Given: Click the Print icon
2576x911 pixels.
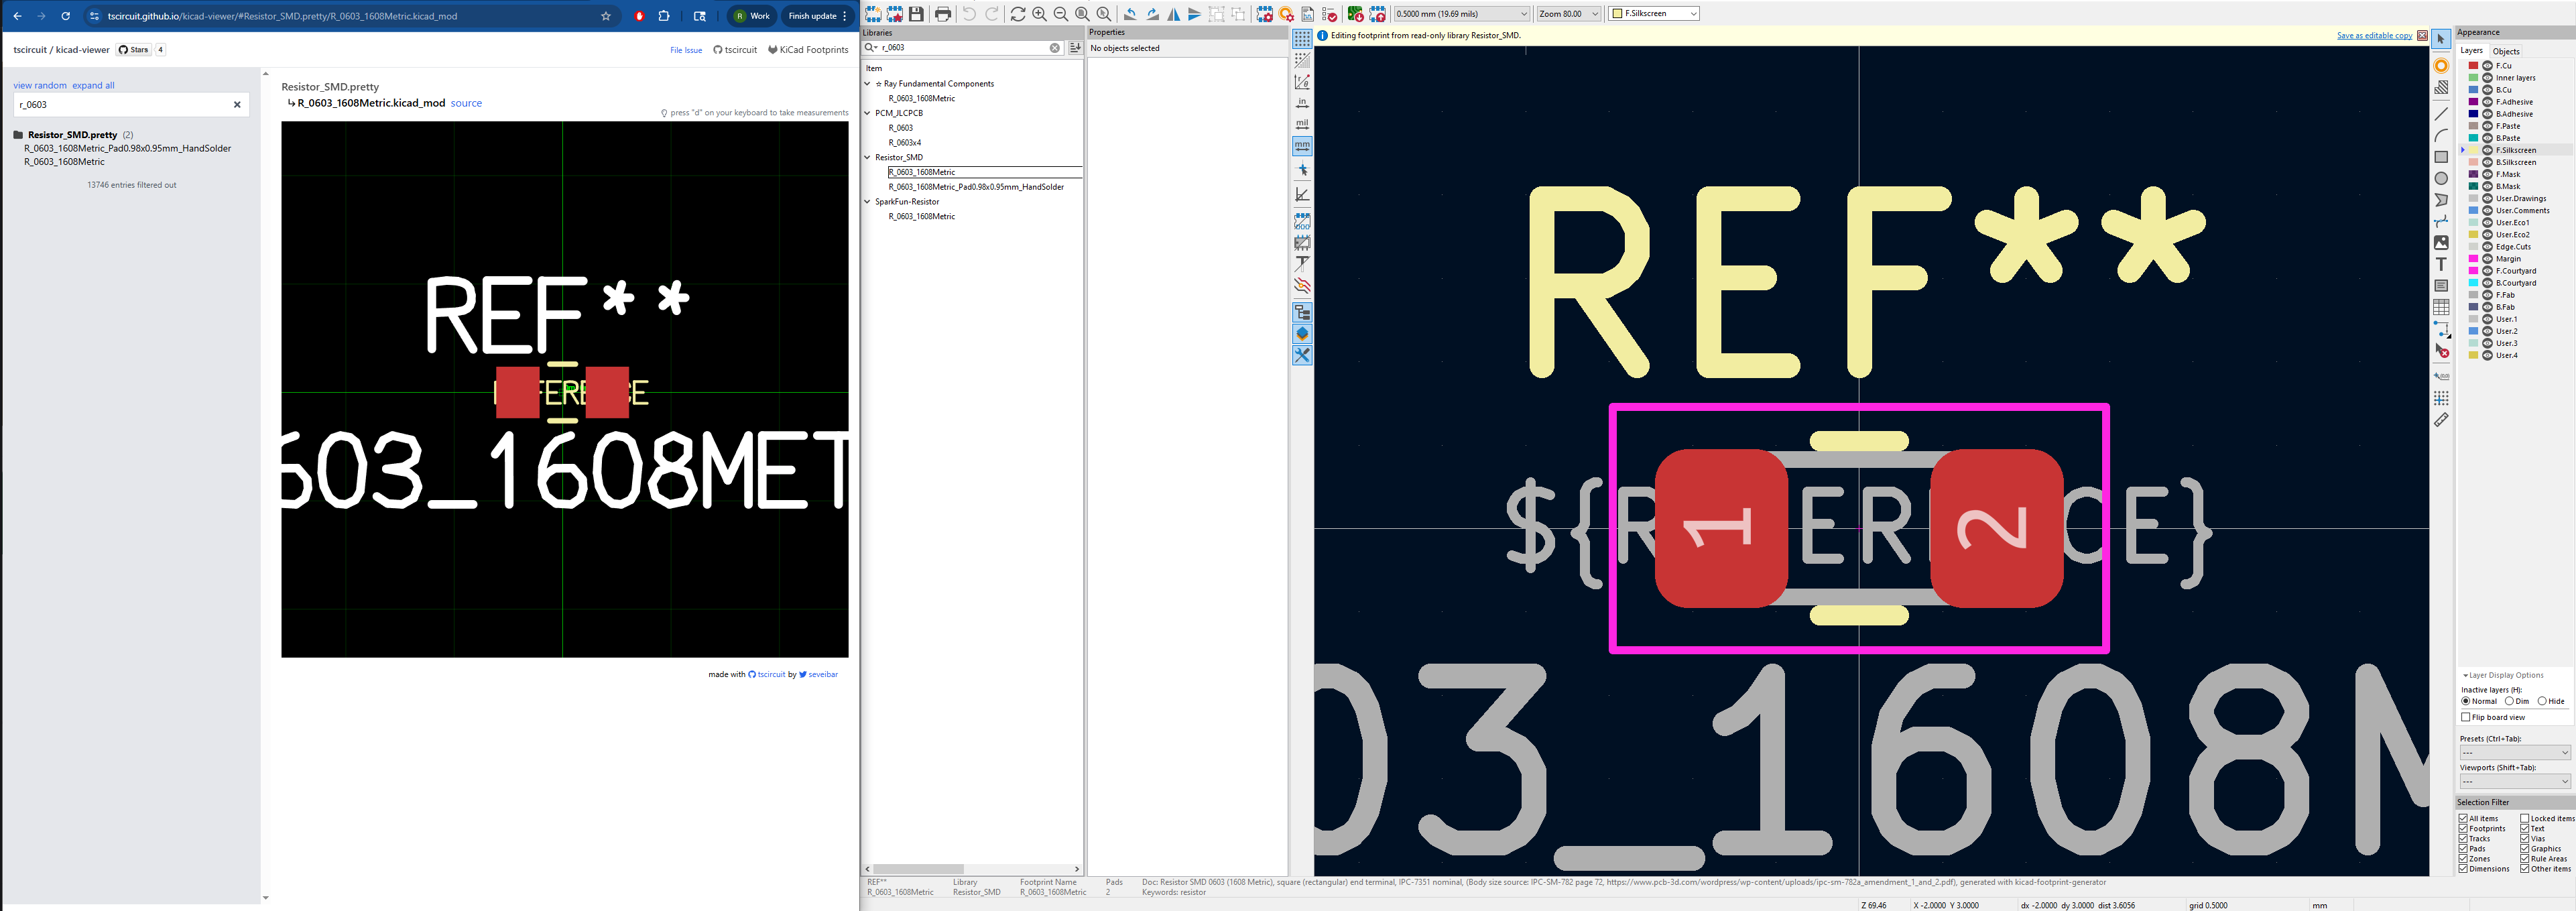Looking at the screenshot, I should point(943,14).
